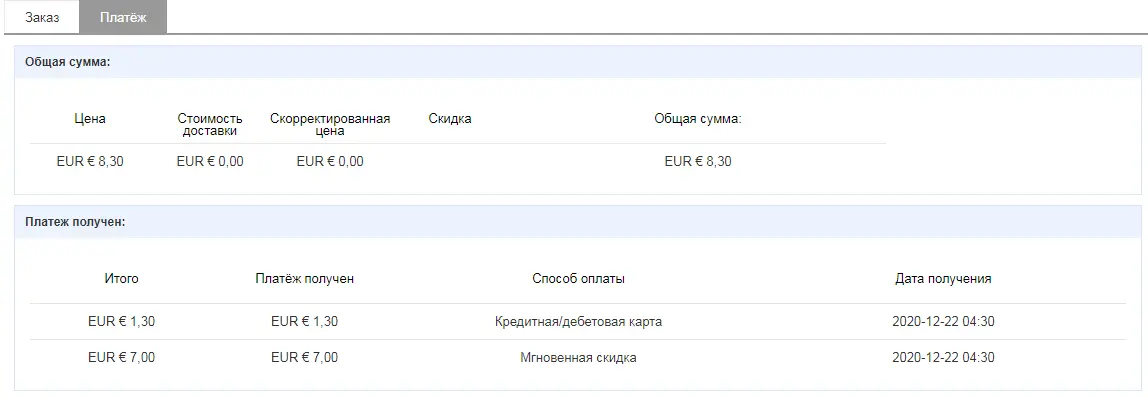This screenshot has width=1148, height=397.
Task: Select the EUR € 0,00 adjusted price value
Action: coord(330,162)
